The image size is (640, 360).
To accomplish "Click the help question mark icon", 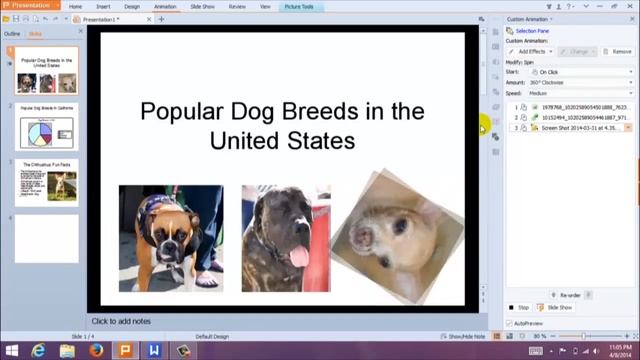I will click(568, 7).
